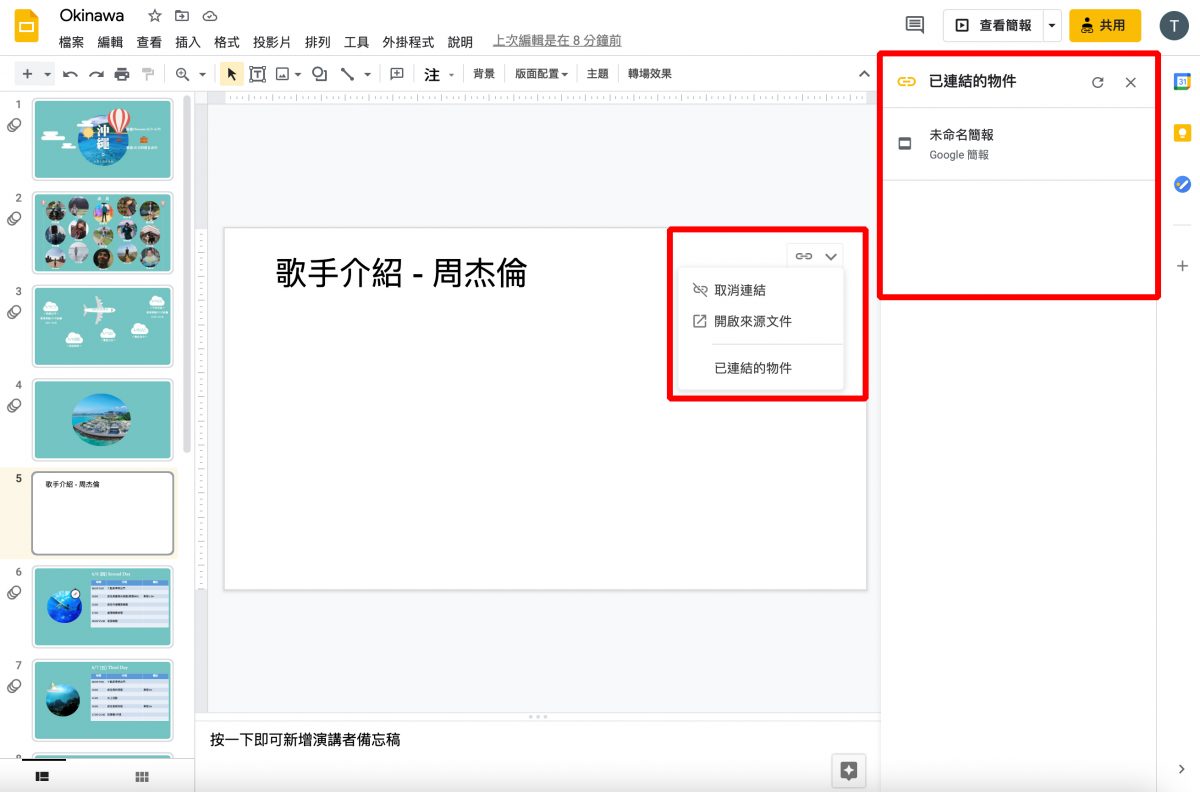Expand new slide layout dropdown arrow
Viewport: 1200px width, 792px height.
click(47, 74)
